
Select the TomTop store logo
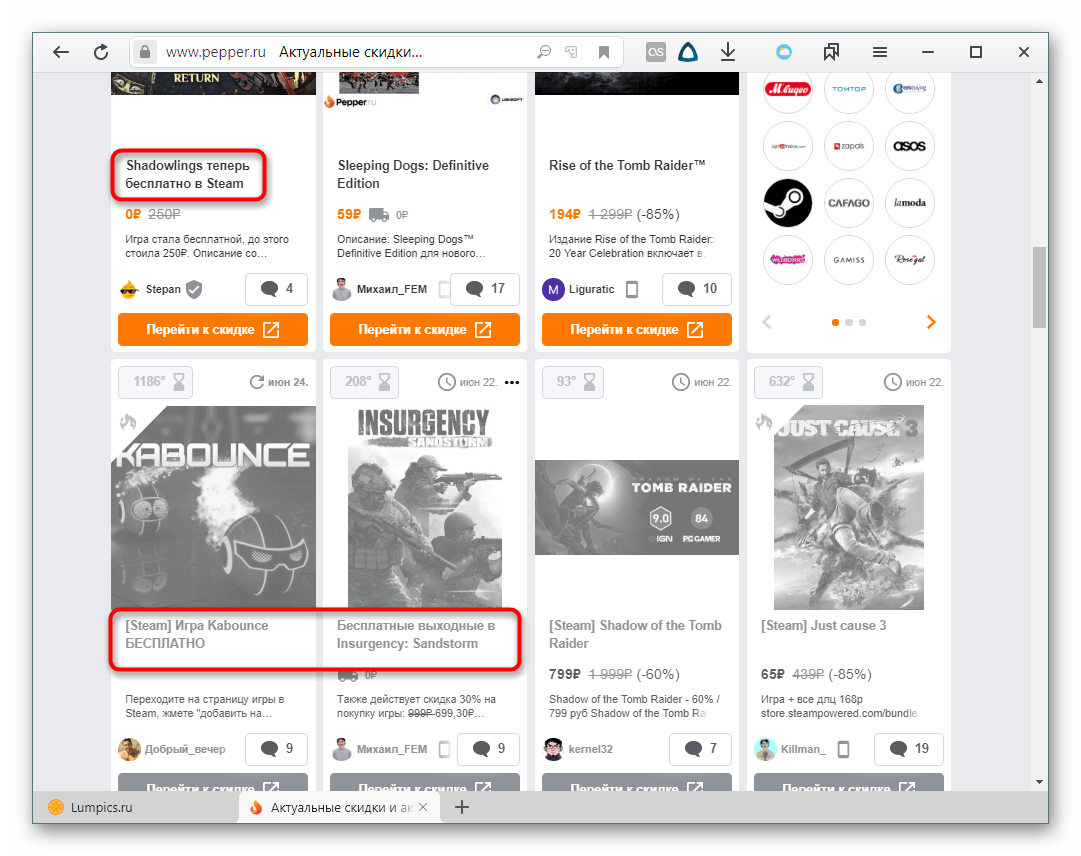click(849, 89)
